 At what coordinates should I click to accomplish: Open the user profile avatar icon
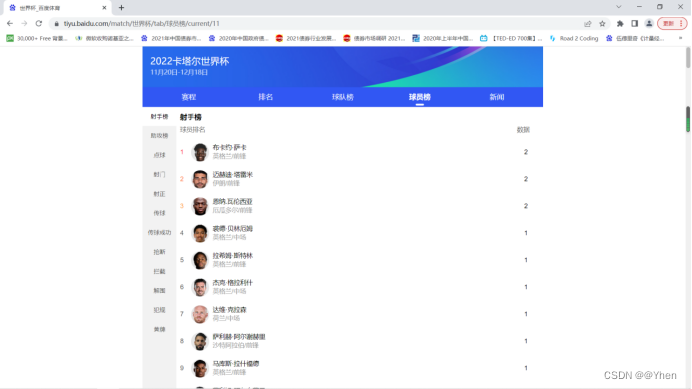click(x=649, y=24)
